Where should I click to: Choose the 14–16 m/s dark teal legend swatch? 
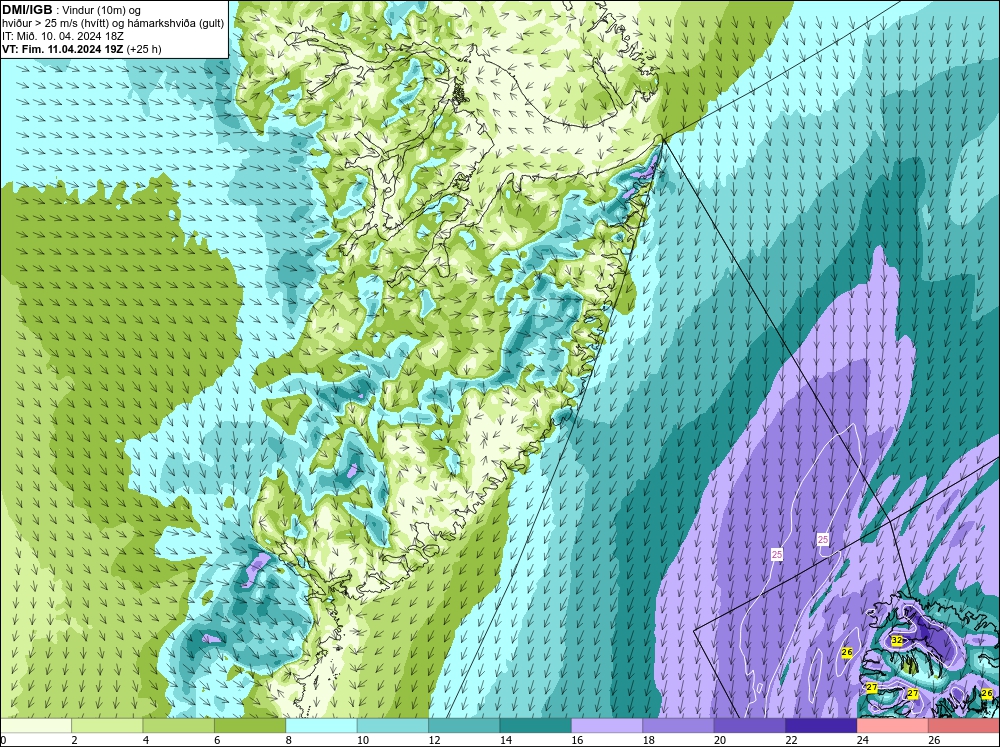pyautogui.click(x=536, y=726)
